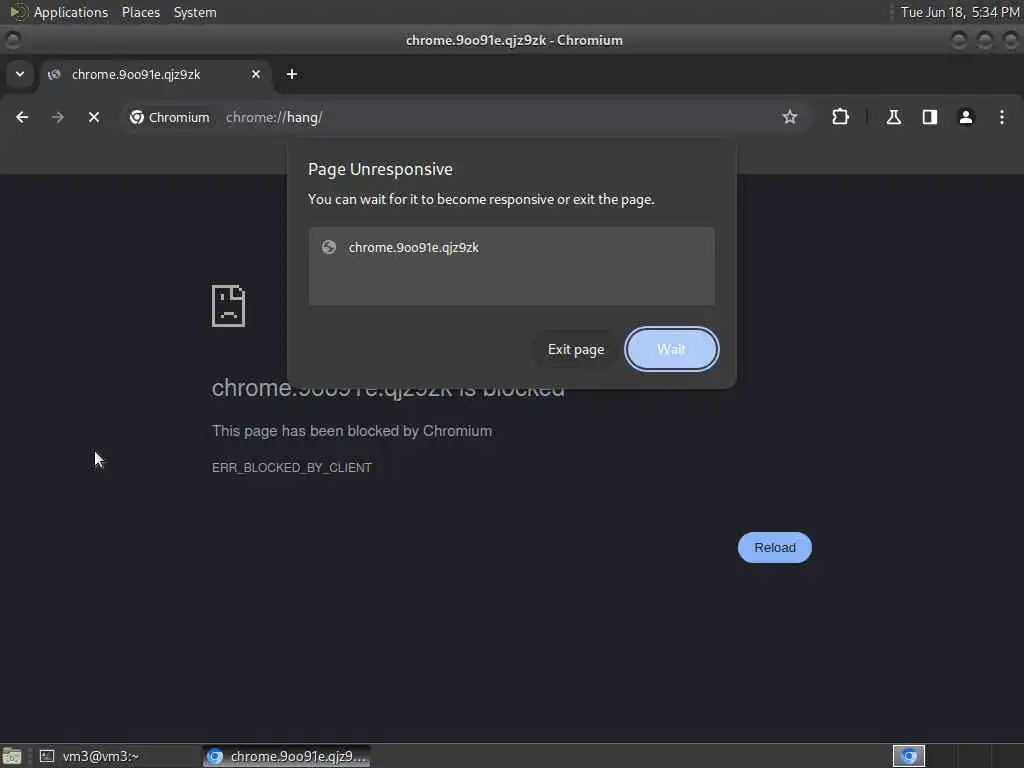Select chrome.9oo91e.qjz9zk entry in dialog list
Viewport: 1024px width, 768px height.
(511, 248)
